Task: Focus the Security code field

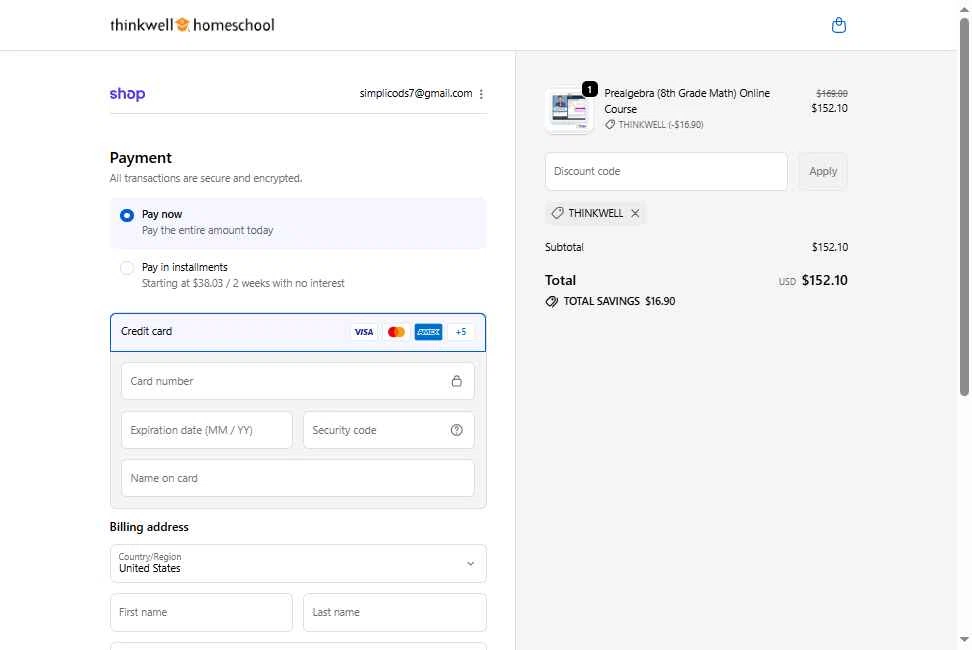Action: pos(389,430)
